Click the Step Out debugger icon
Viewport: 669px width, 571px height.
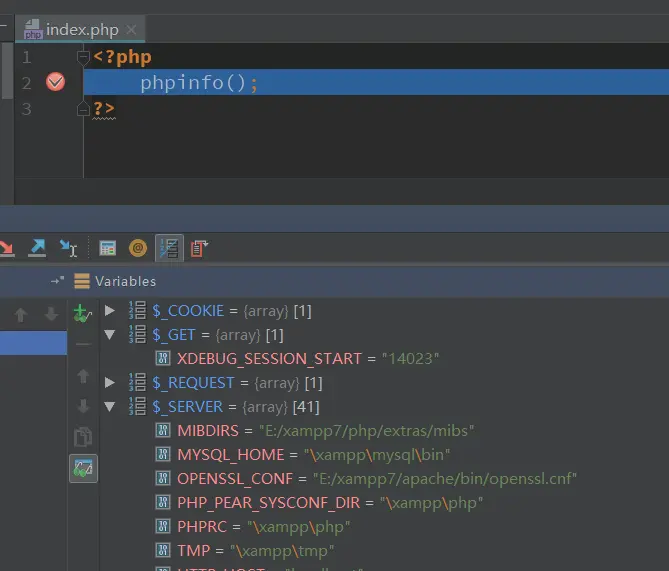[x=37, y=248]
